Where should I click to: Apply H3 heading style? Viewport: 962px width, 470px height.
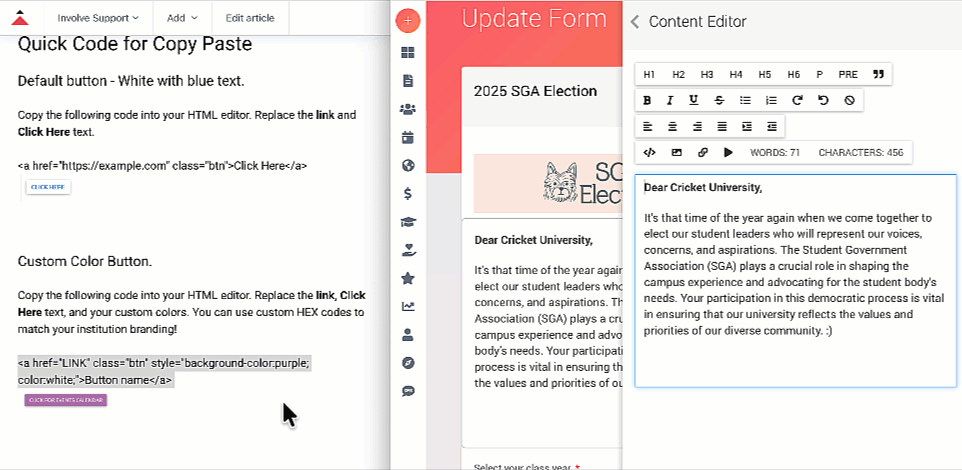point(707,74)
